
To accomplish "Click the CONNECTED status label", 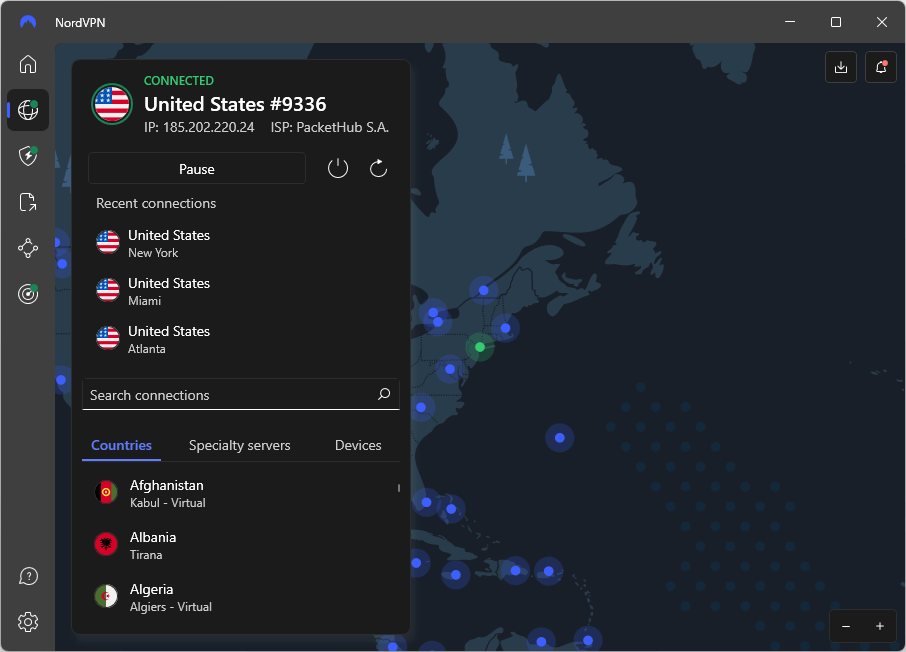I will [179, 80].
